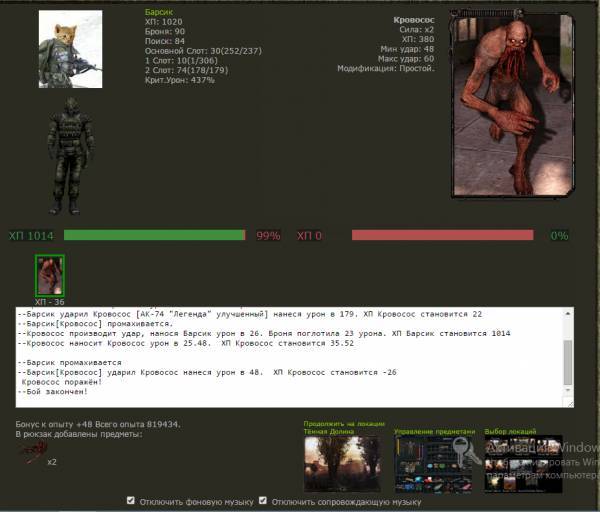Viewport: 600px width, 512px height.
Task: Click the Барсик player avatar picture
Action: 70,42
